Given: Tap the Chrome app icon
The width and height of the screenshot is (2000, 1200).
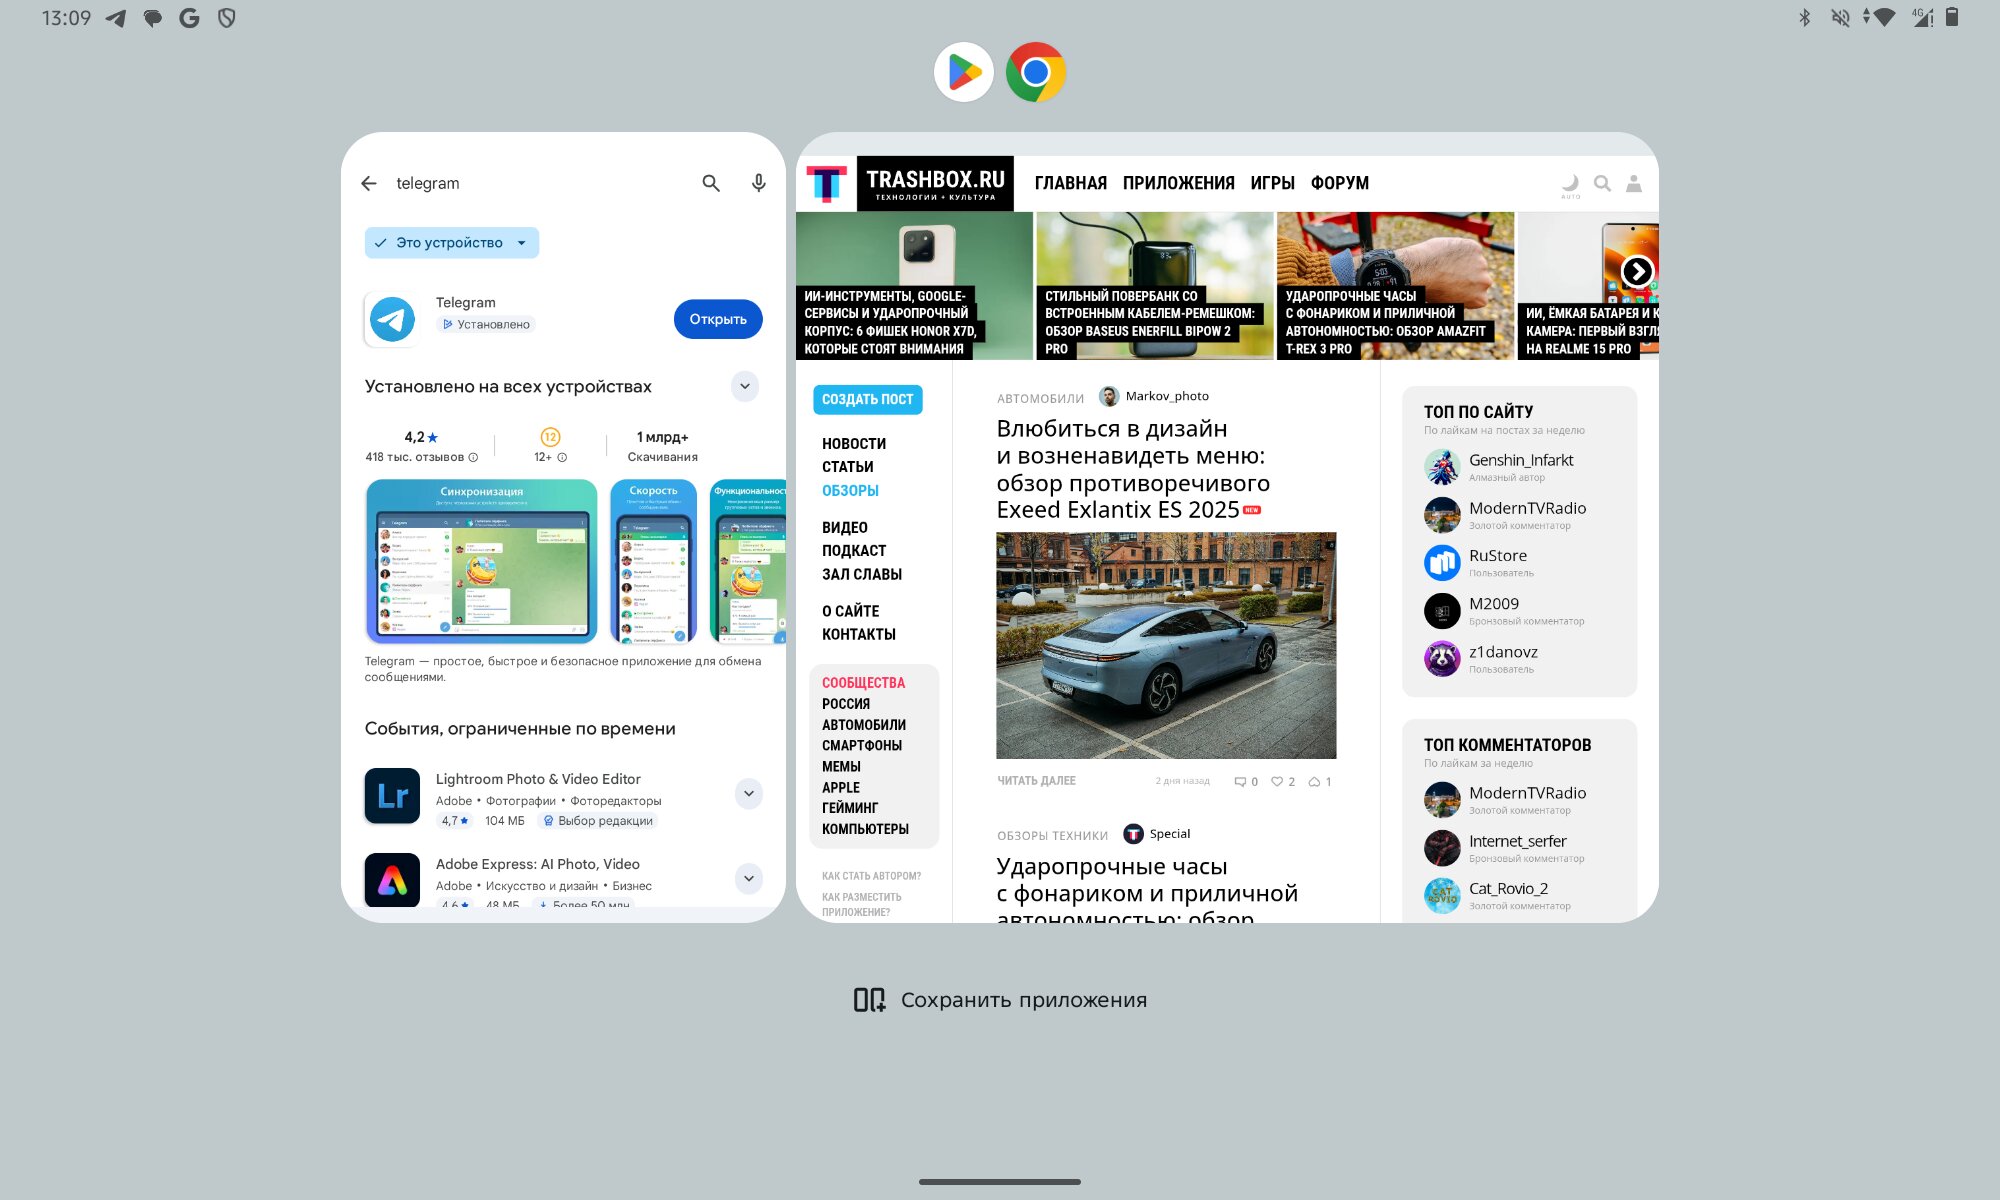Looking at the screenshot, I should [1035, 72].
